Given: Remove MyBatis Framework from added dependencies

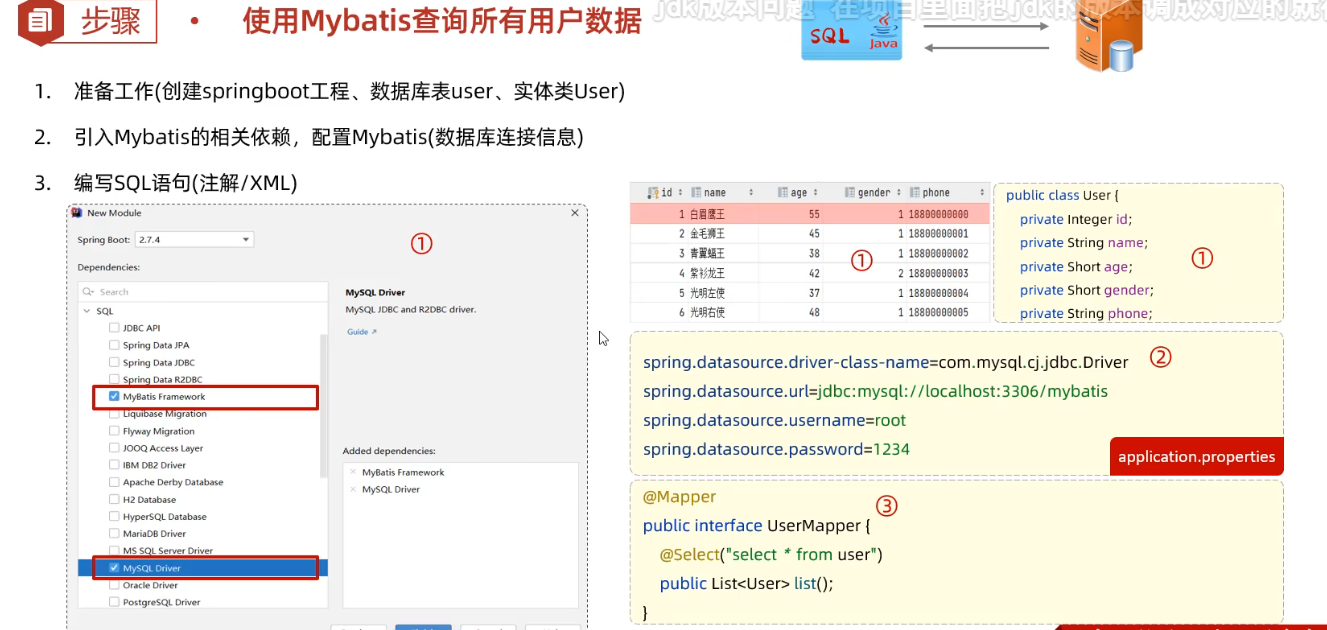Looking at the screenshot, I should [352, 472].
